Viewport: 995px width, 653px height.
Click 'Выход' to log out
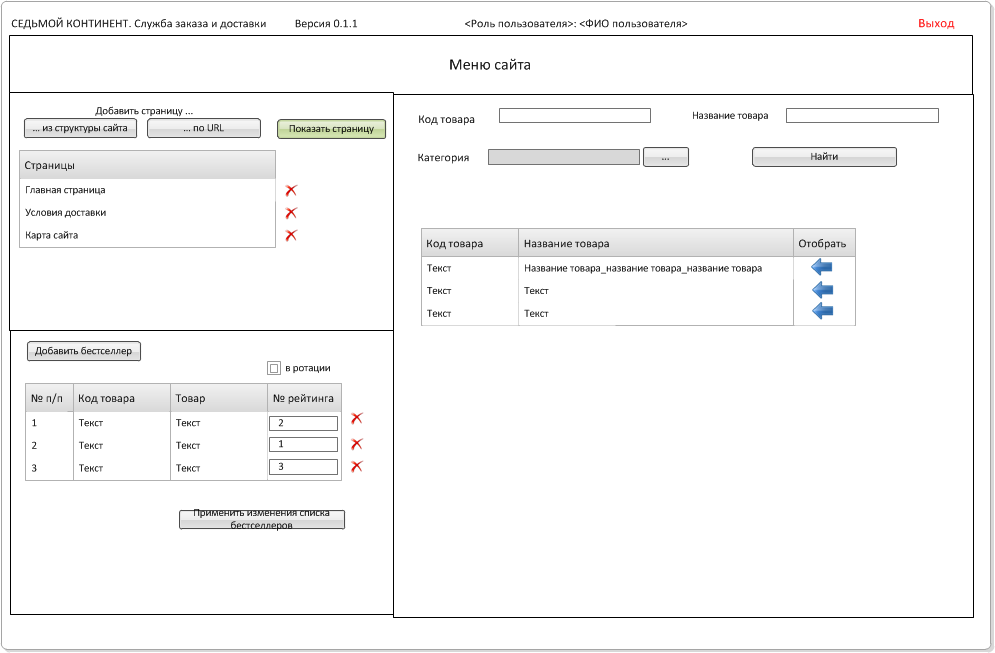(936, 23)
